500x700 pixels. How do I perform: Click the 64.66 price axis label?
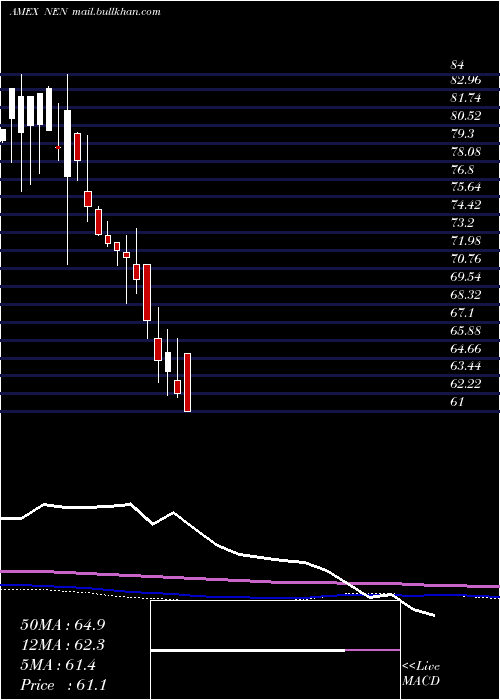(466, 348)
